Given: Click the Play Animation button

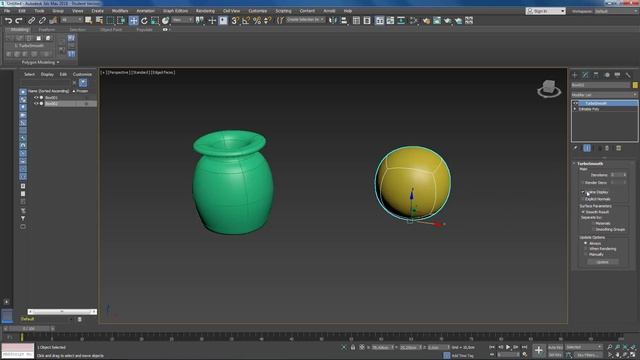Looking at the screenshot, I should (x=508, y=347).
